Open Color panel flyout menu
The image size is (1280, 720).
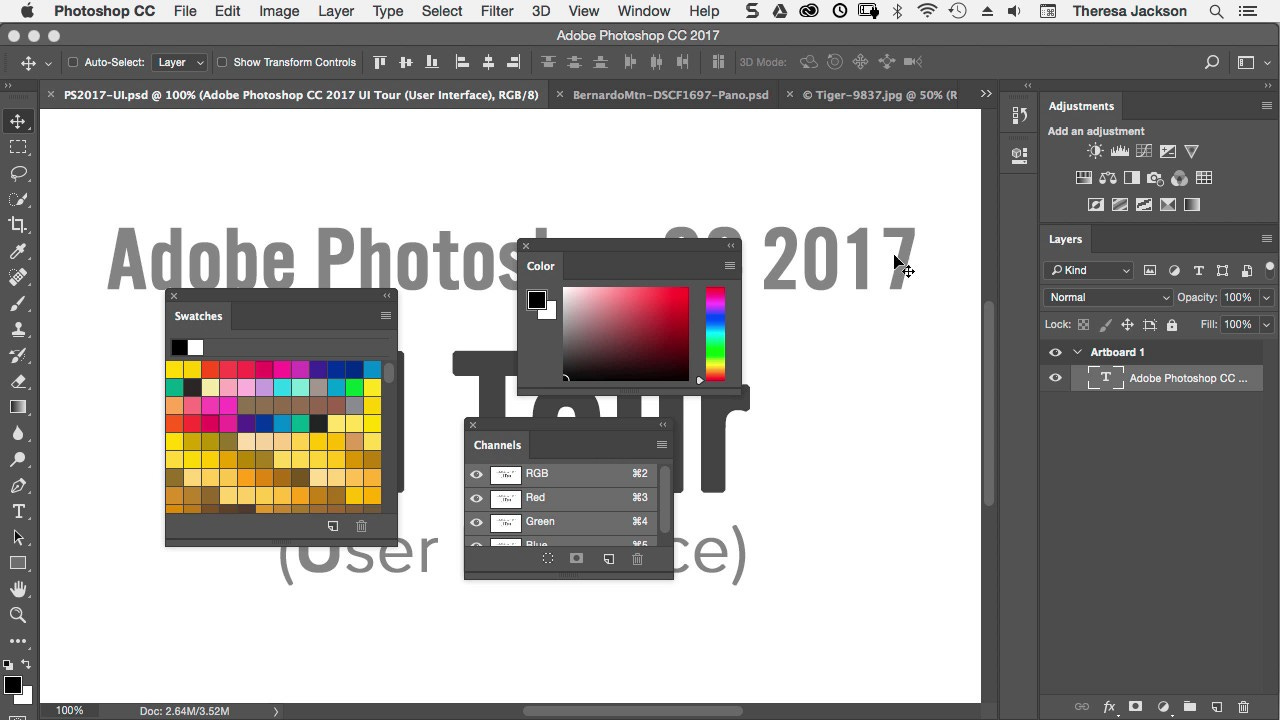(730, 266)
